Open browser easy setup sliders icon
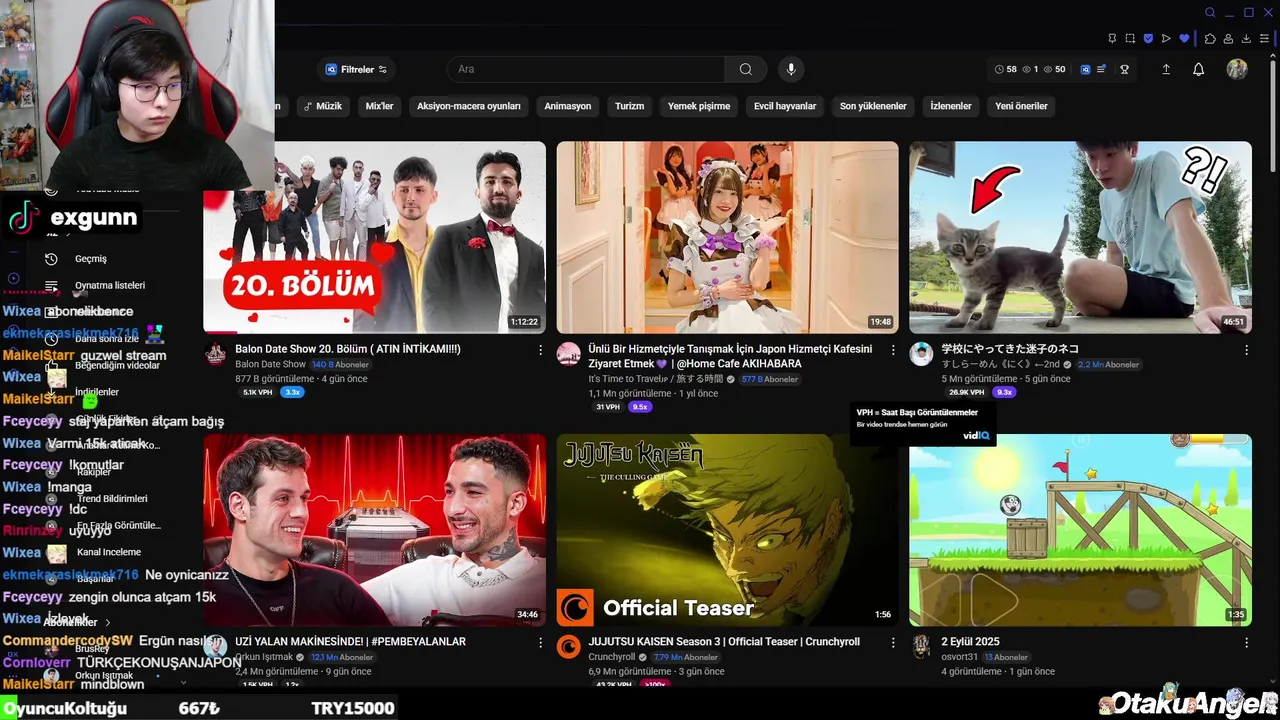1280x720 pixels. tap(1264, 39)
